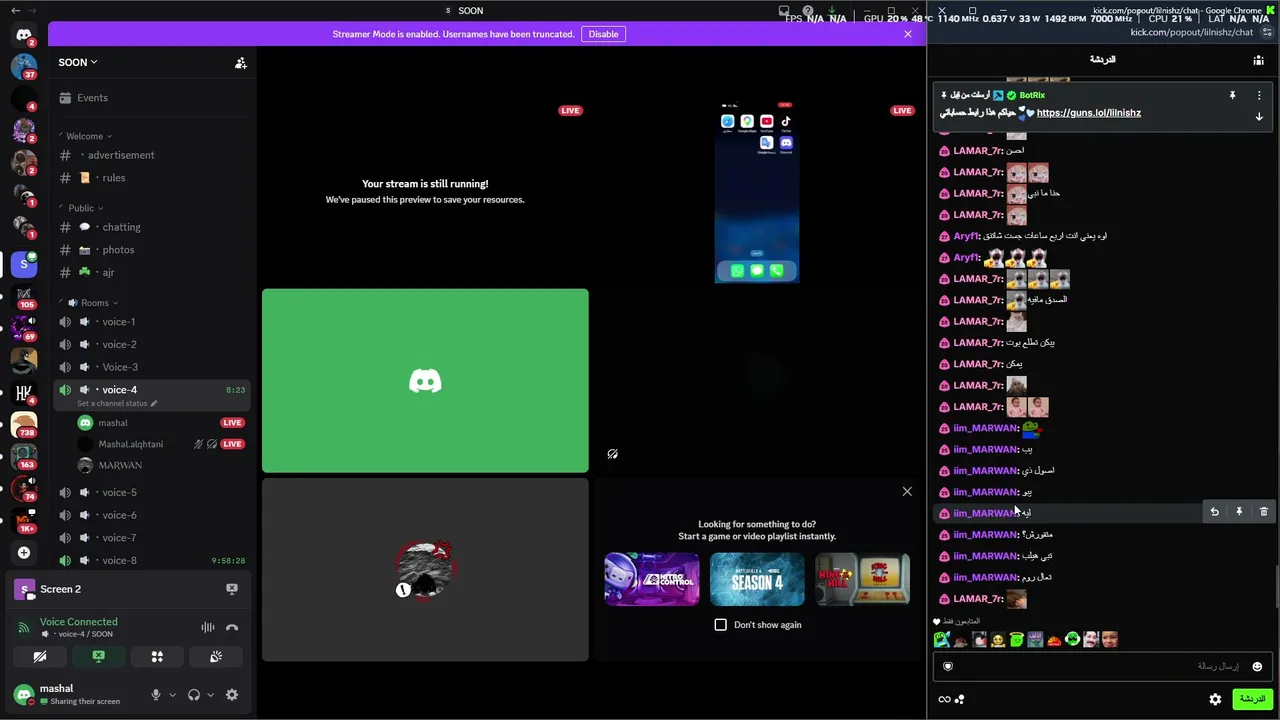Toggle camera on in voice panel

(x=39, y=657)
